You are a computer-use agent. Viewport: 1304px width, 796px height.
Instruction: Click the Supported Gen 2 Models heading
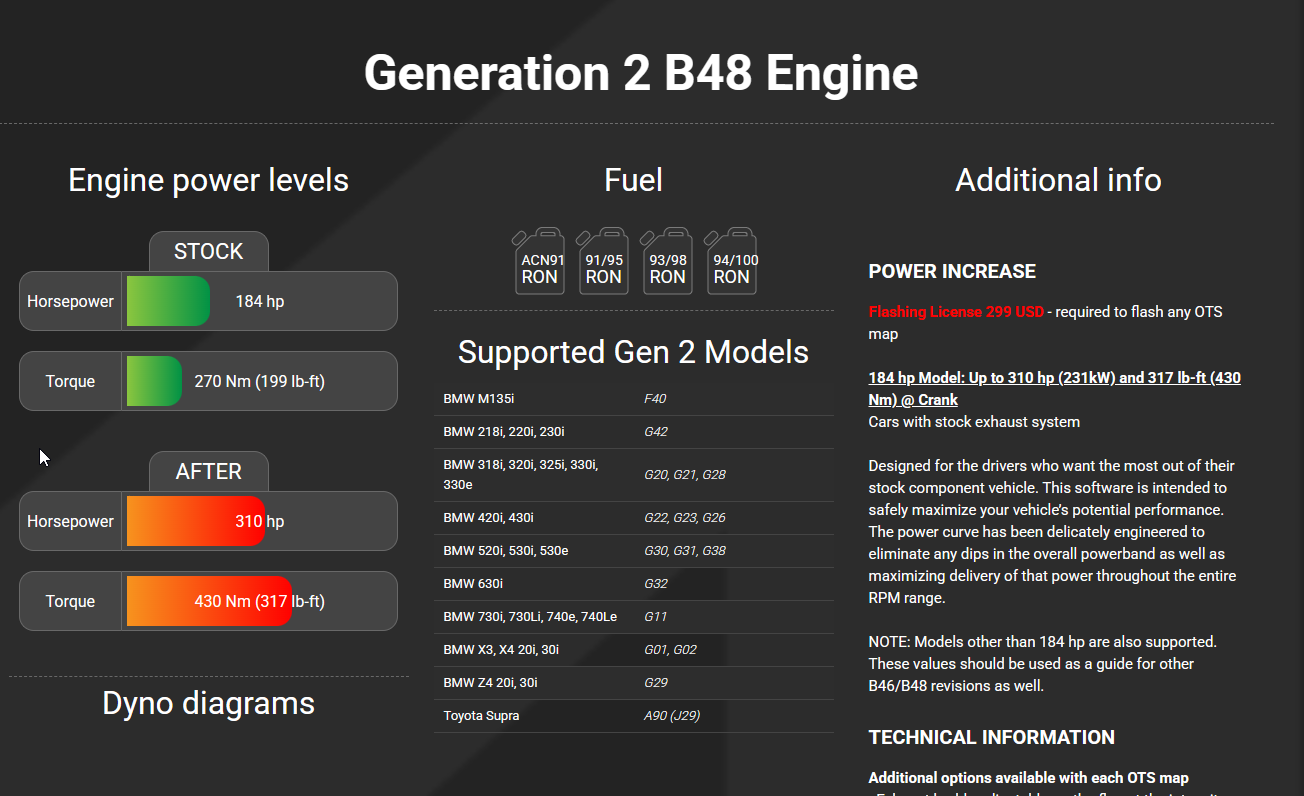(x=634, y=352)
